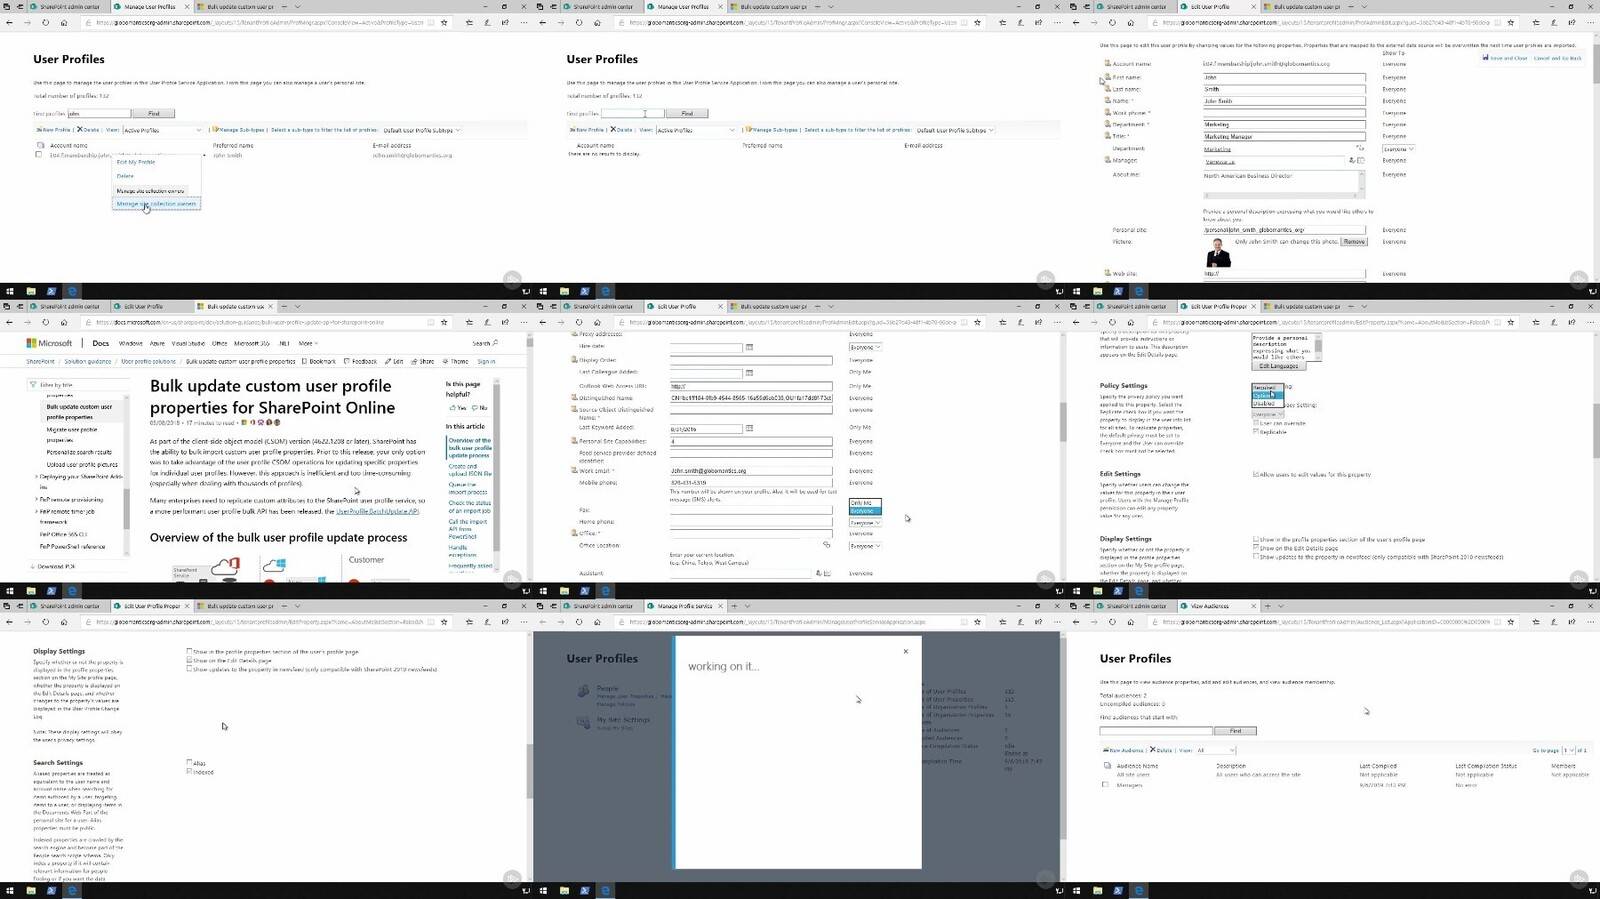Open calendar picker beside the Hire date field
Image resolution: width=1600 pixels, height=899 pixels.
tap(749, 348)
